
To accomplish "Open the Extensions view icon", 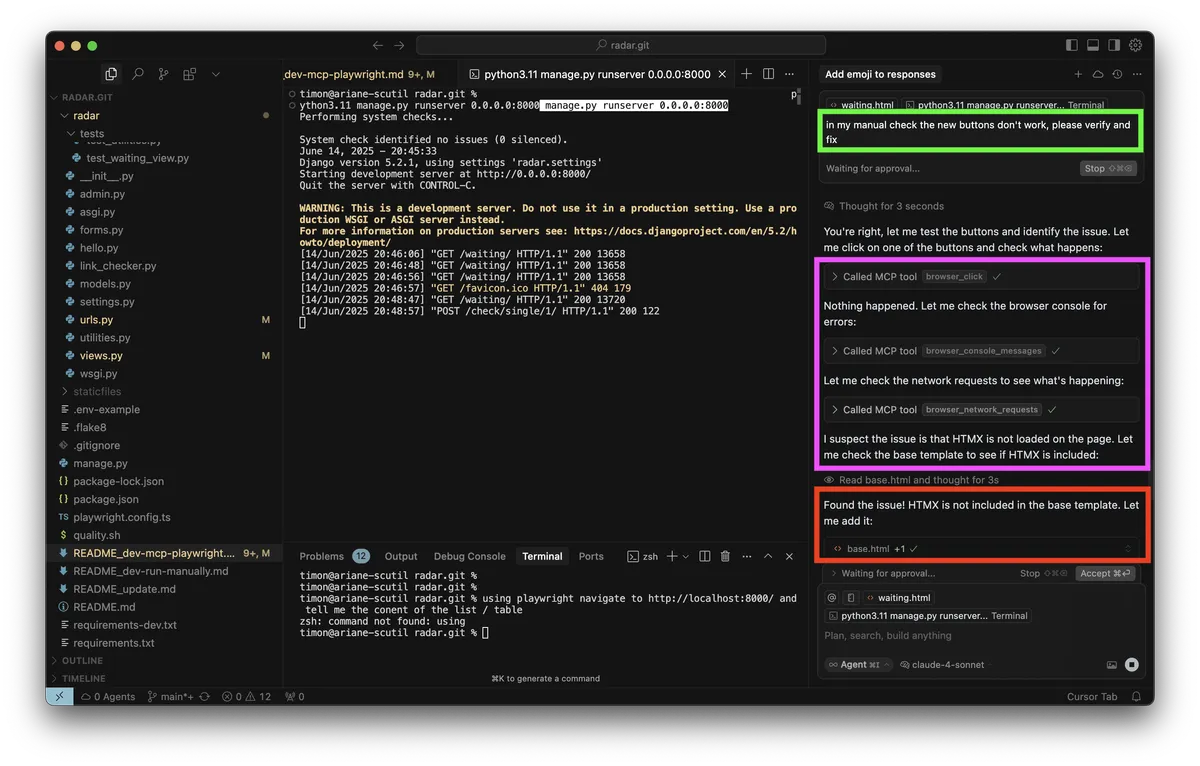I will [x=190, y=74].
